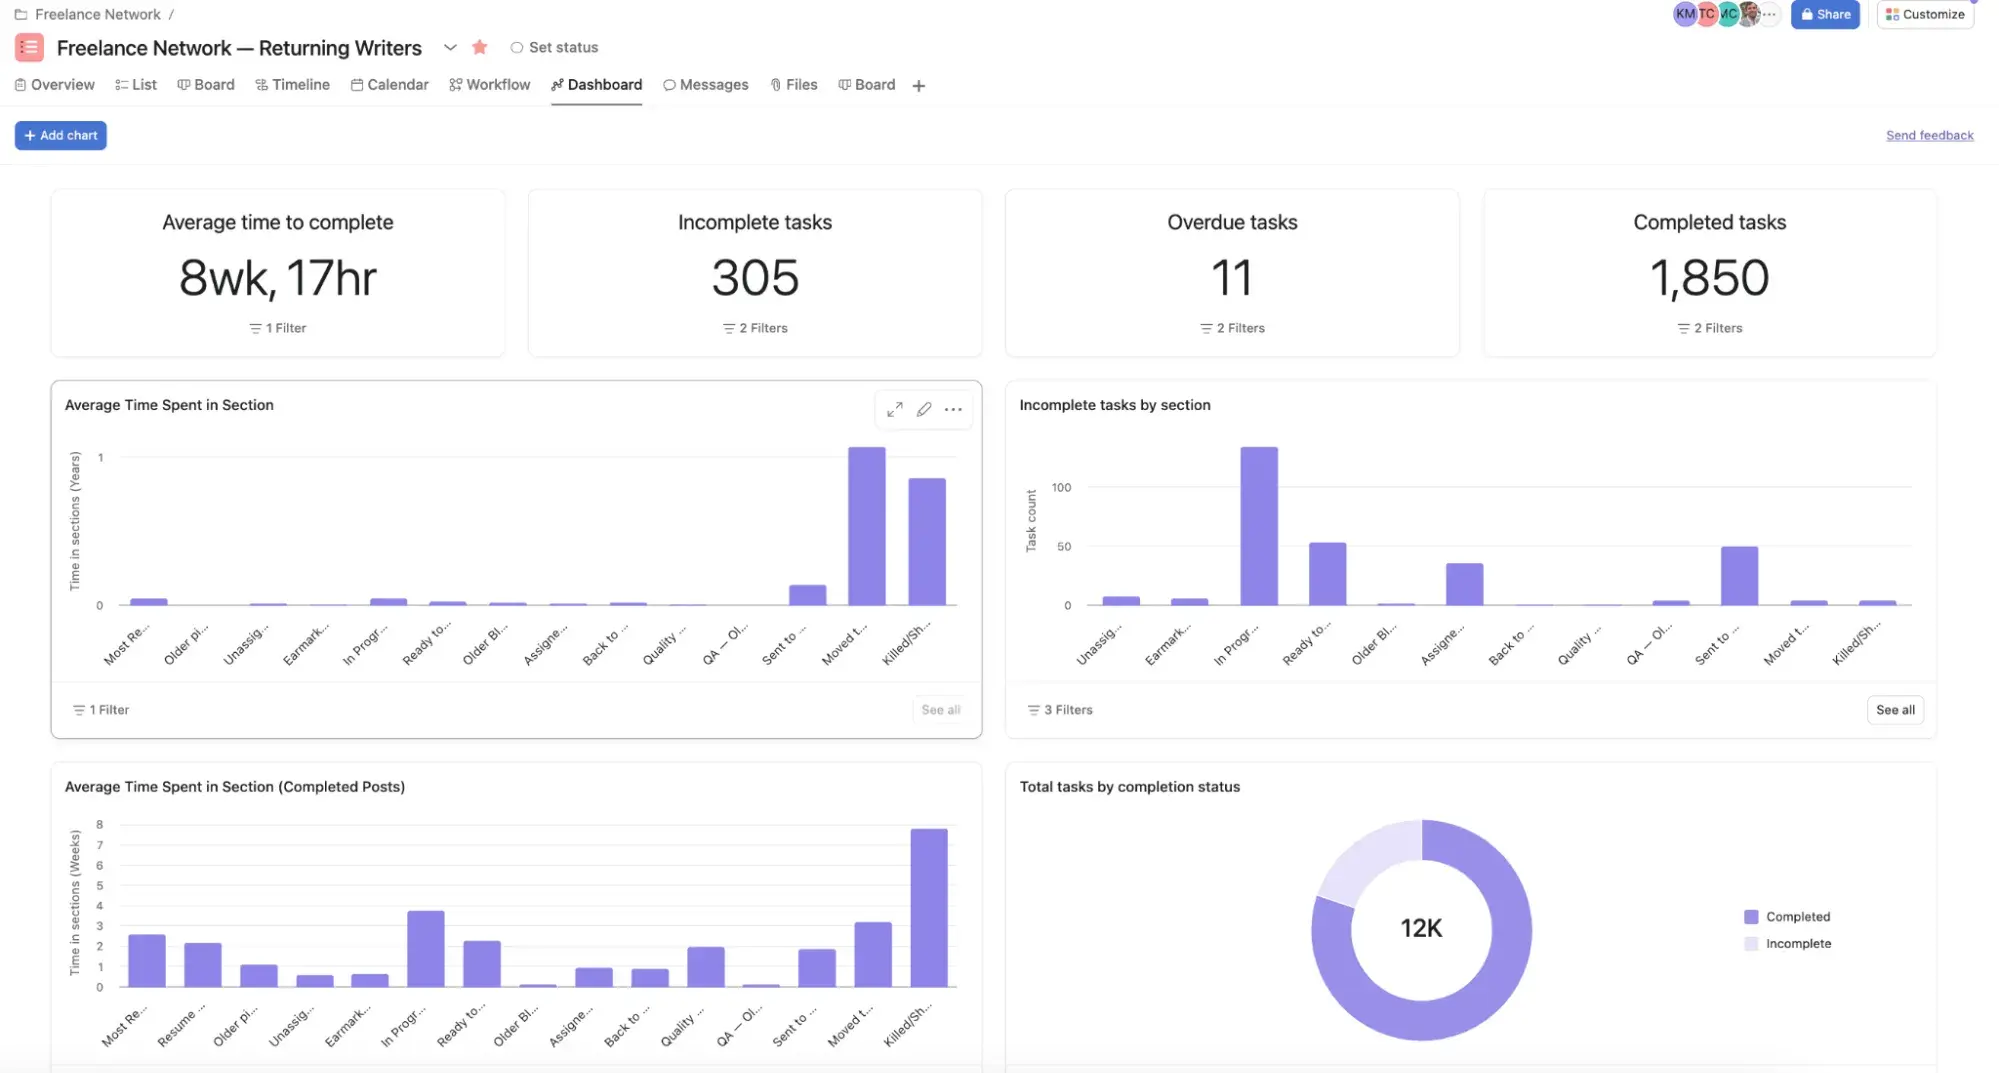Expand 3 Filters on Incomplete tasks by section
The height and width of the screenshot is (1073, 1999).
1060,710
